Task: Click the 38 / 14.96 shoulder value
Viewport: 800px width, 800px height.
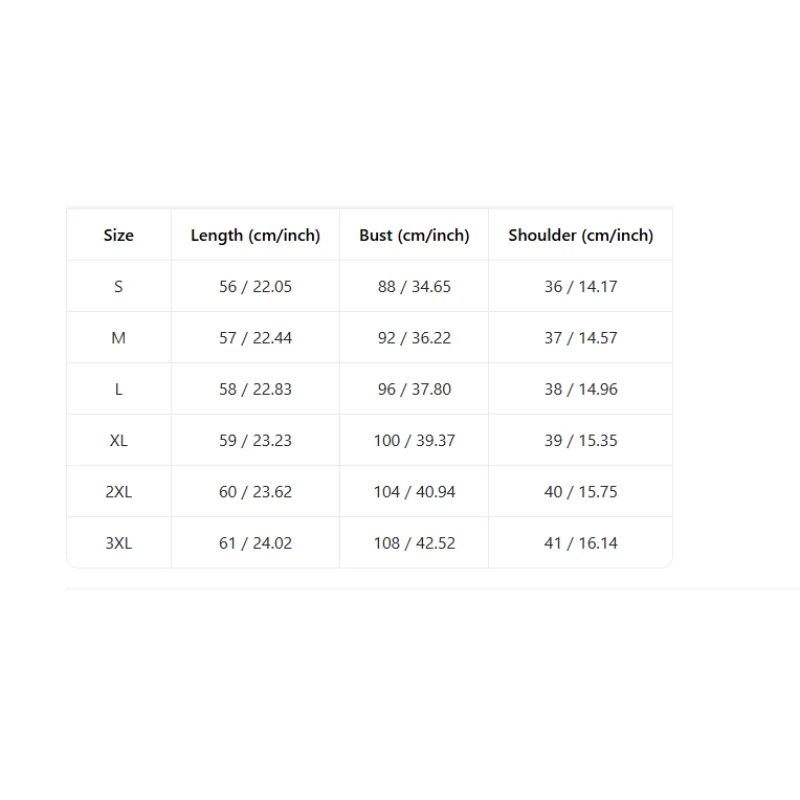Action: [581, 389]
